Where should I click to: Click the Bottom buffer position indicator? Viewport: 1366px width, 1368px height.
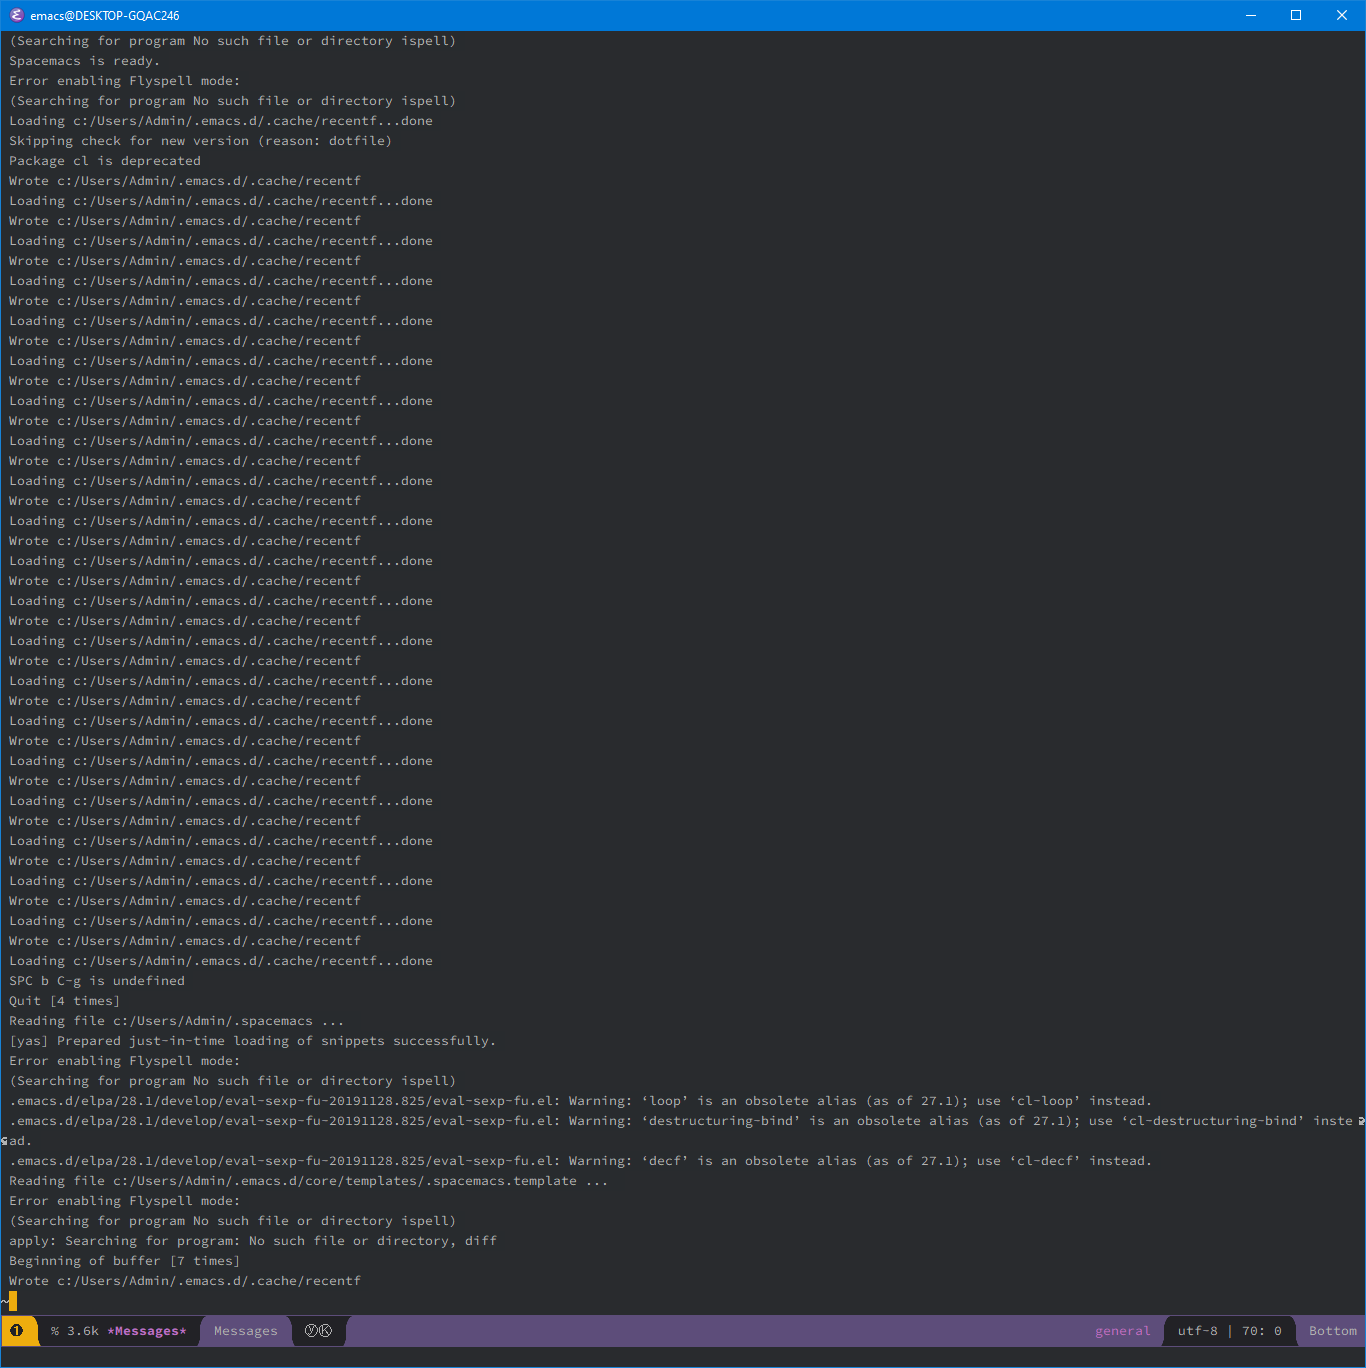(1332, 1331)
